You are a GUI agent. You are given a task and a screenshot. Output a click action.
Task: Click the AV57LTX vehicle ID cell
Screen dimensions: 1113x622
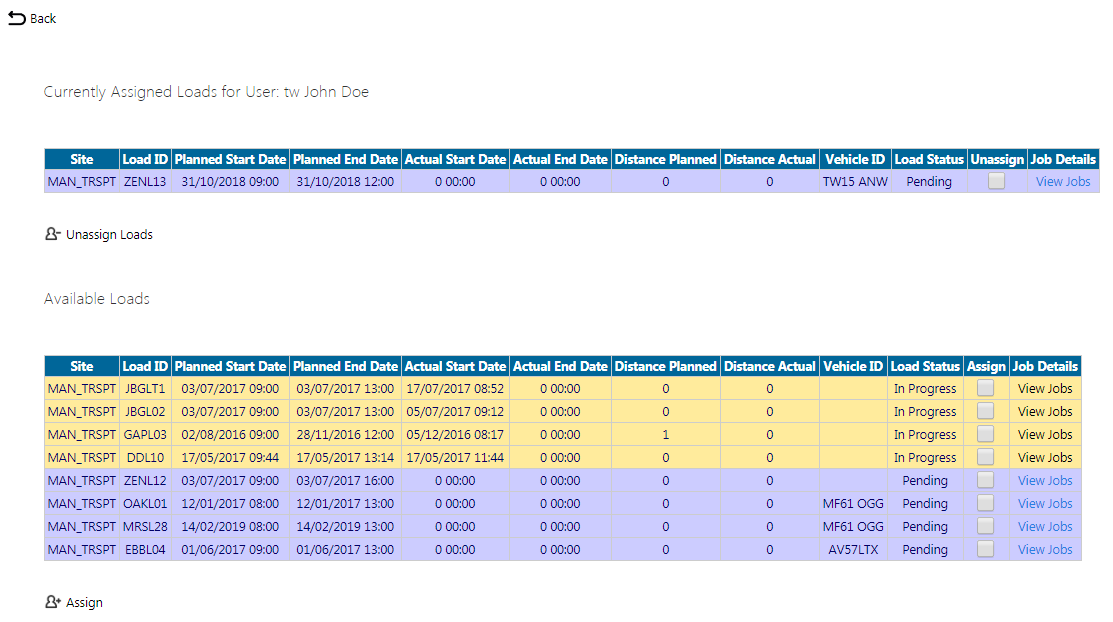[853, 550]
